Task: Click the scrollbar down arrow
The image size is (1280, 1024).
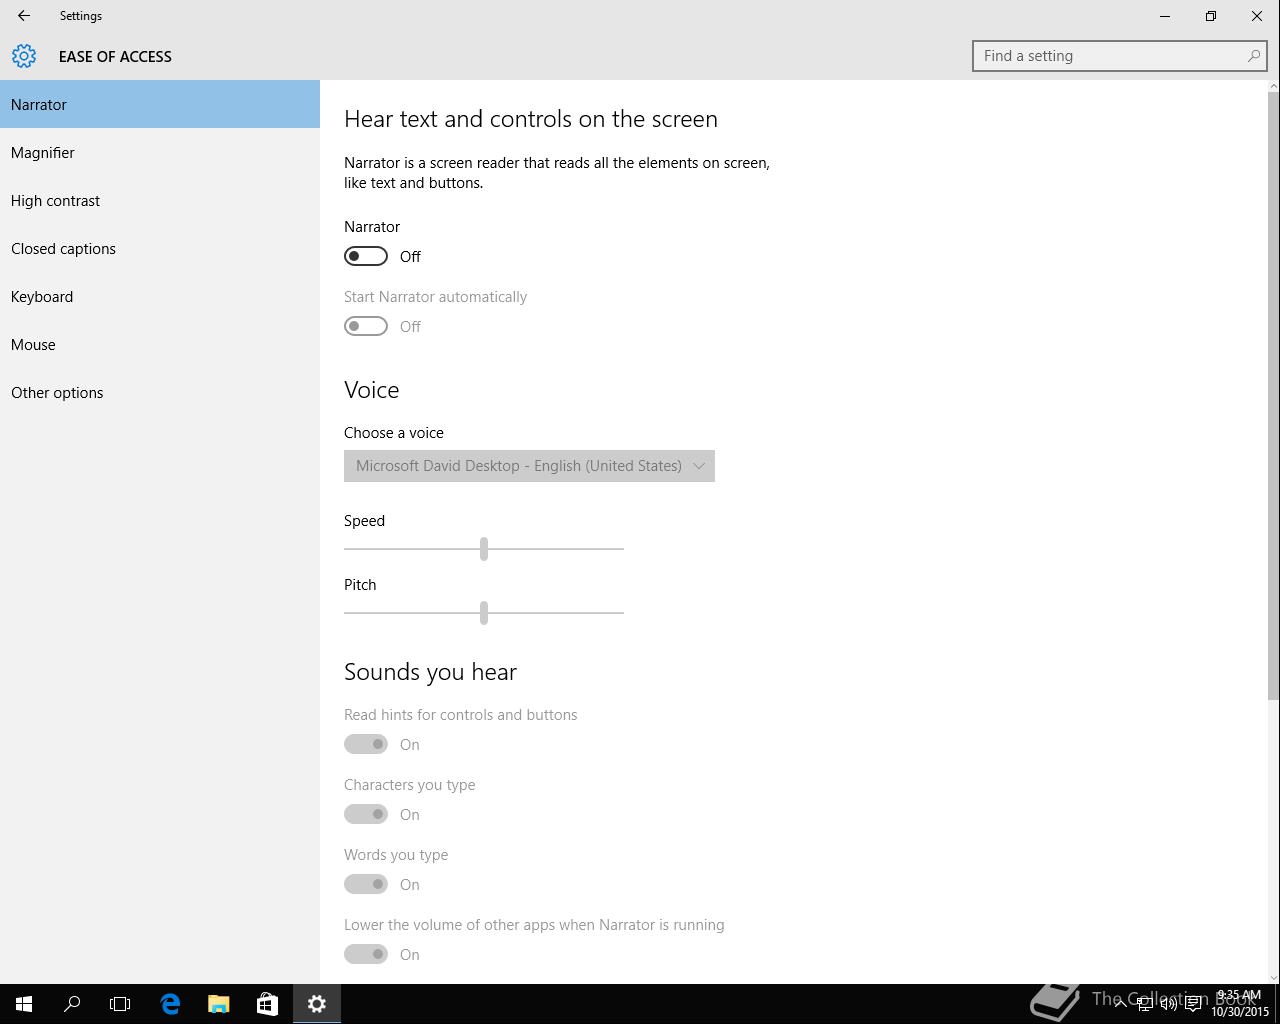Action: pos(1273,977)
